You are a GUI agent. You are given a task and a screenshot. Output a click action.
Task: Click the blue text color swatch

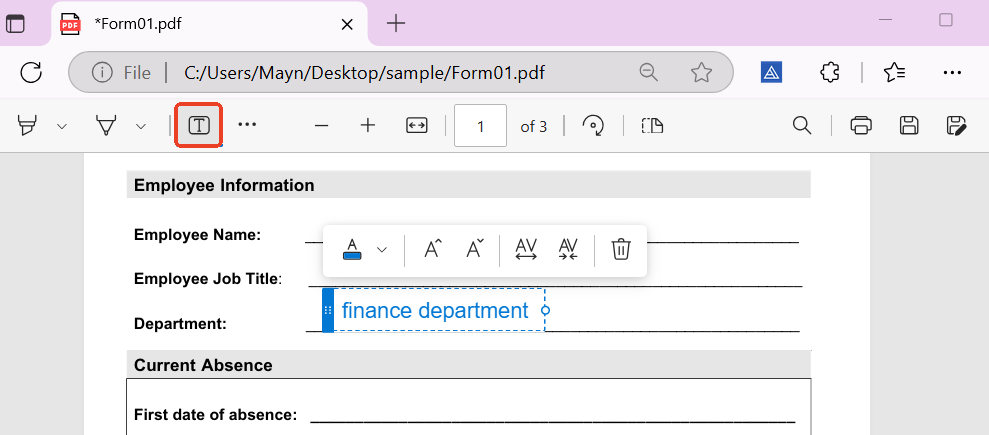point(352,250)
